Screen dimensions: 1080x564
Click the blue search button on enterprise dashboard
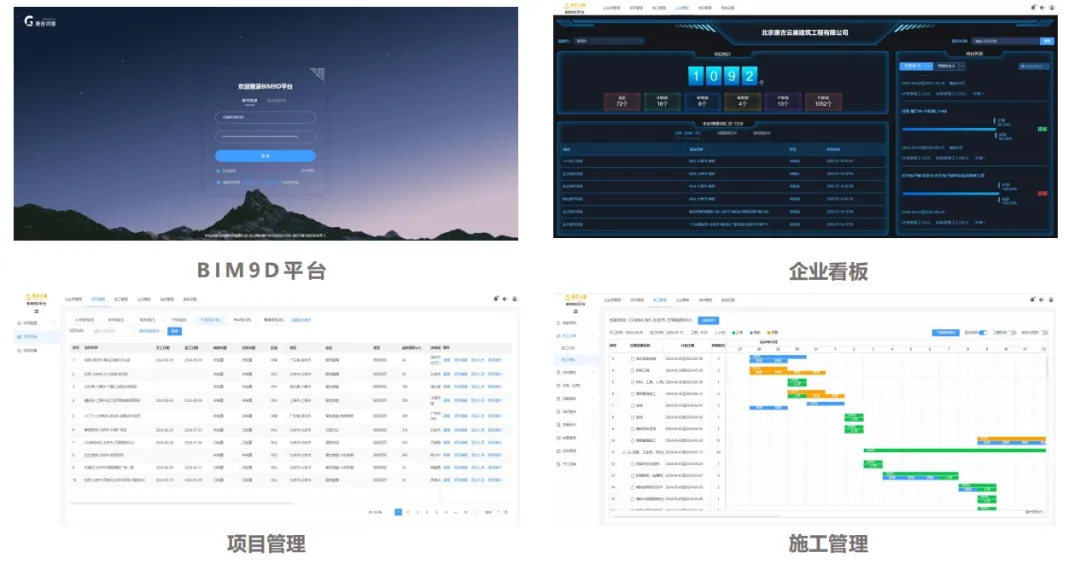click(1047, 41)
